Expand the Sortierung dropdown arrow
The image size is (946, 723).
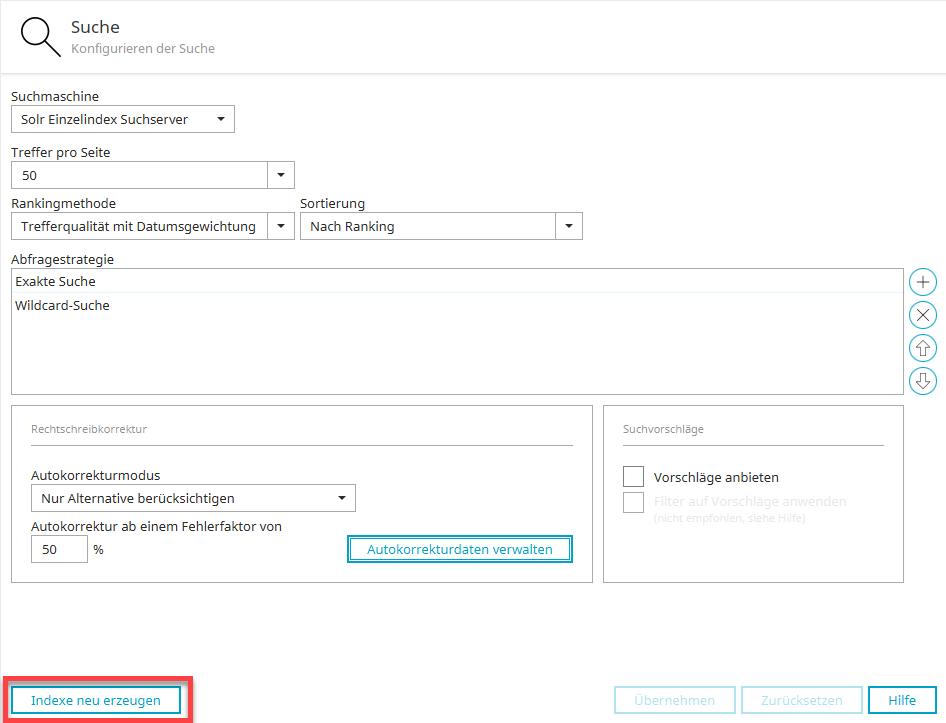coord(569,227)
